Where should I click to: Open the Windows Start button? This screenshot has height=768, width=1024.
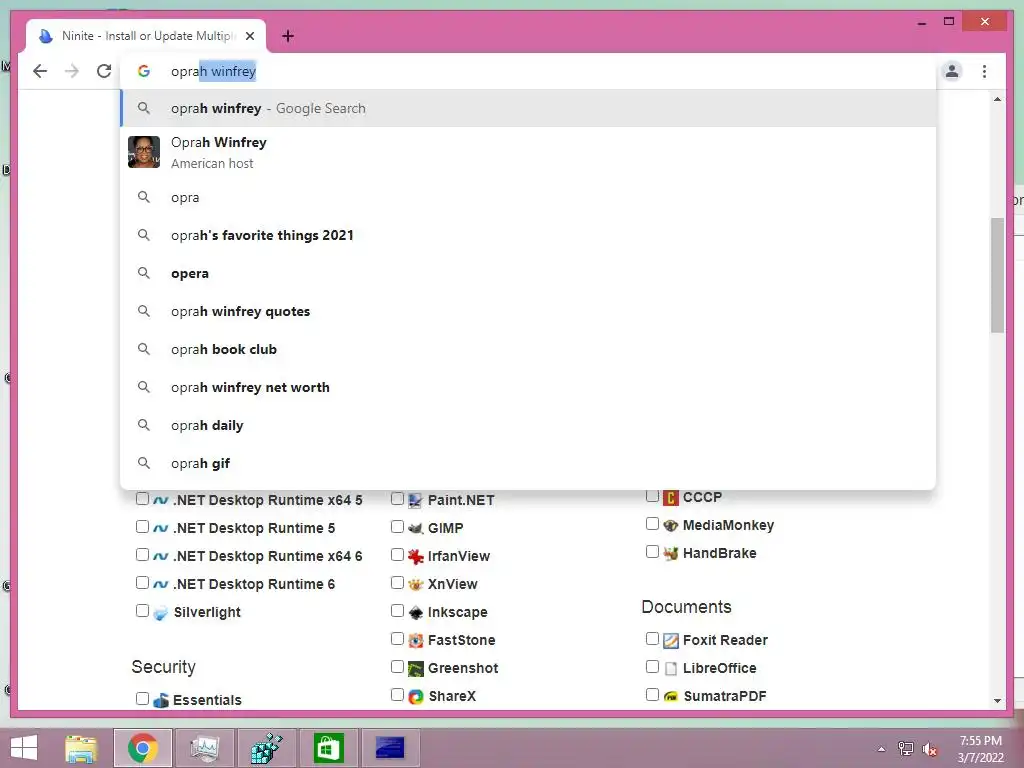coord(24,748)
